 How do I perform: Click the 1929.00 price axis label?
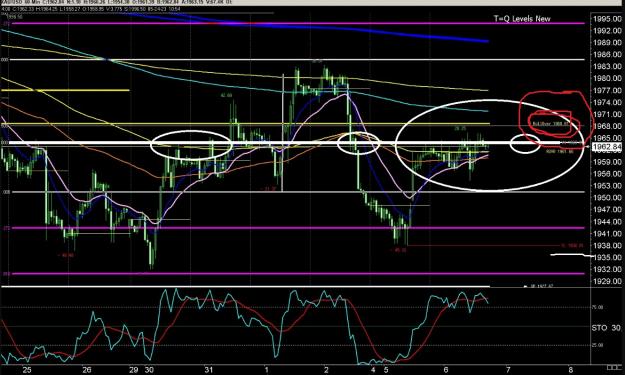(607, 281)
